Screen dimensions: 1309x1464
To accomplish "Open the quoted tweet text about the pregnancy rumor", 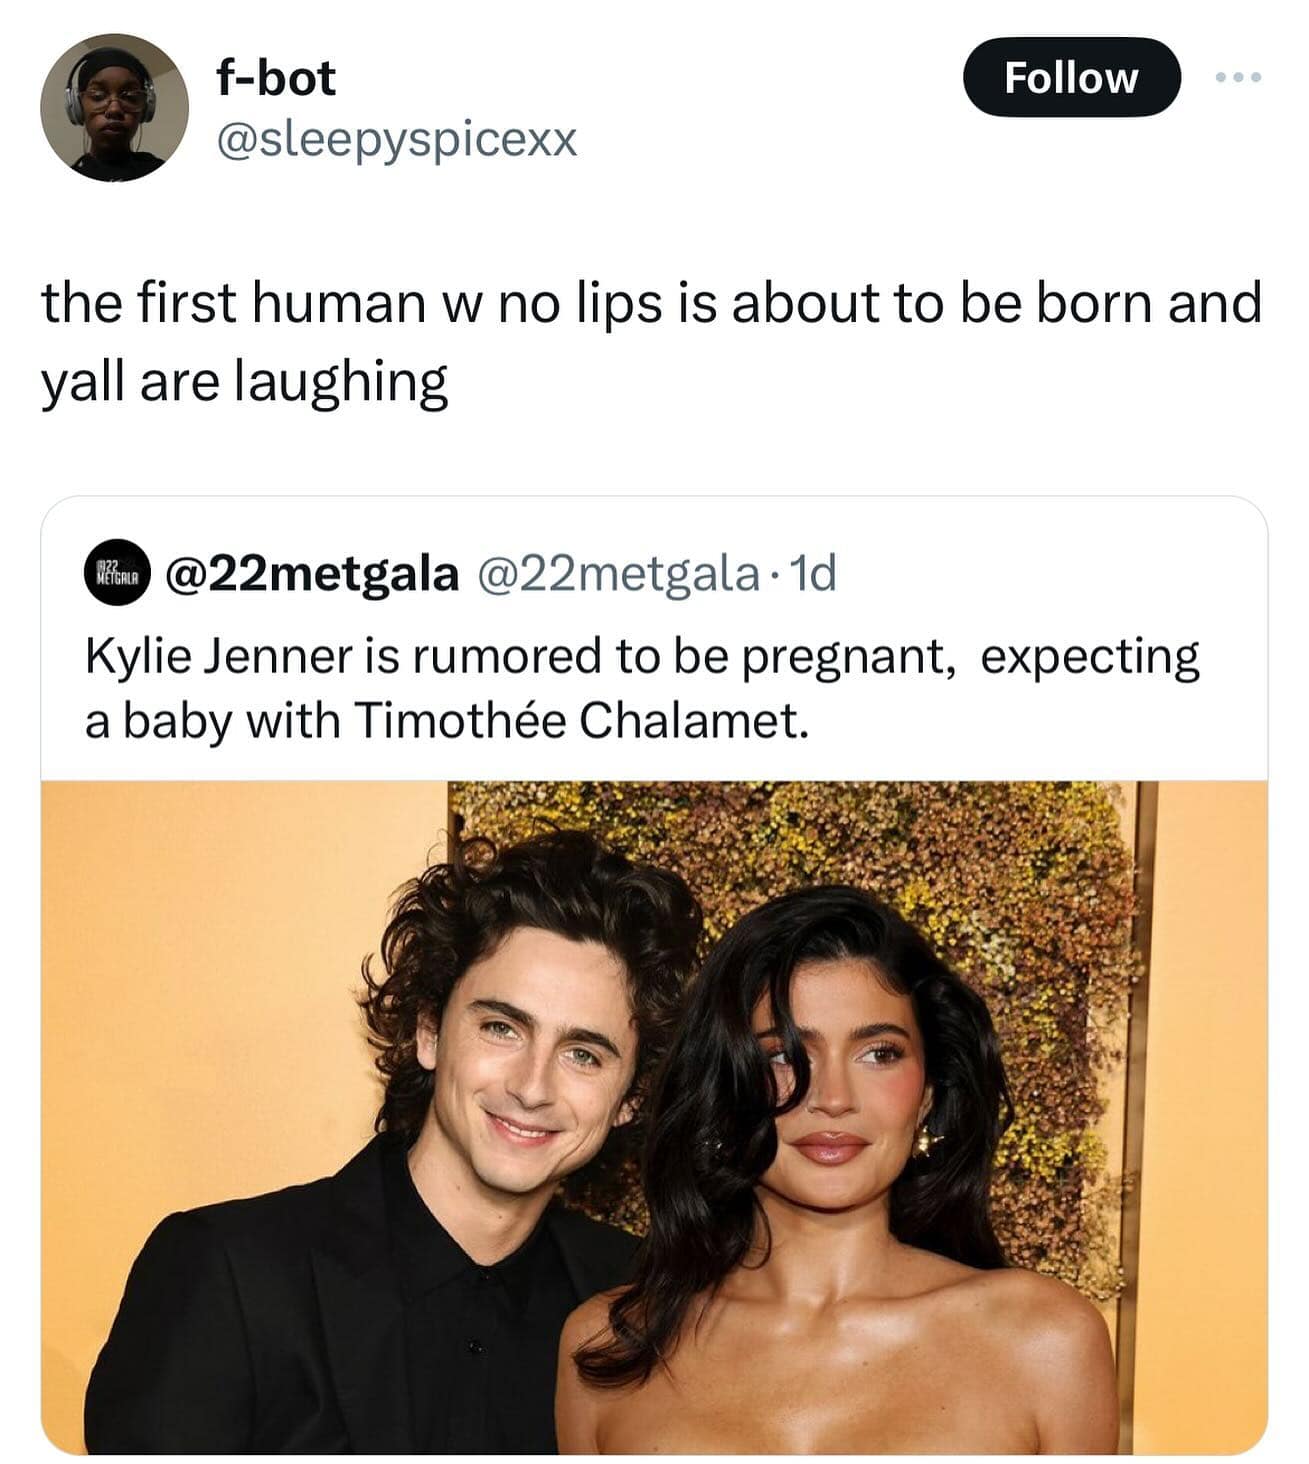I will point(640,688).
